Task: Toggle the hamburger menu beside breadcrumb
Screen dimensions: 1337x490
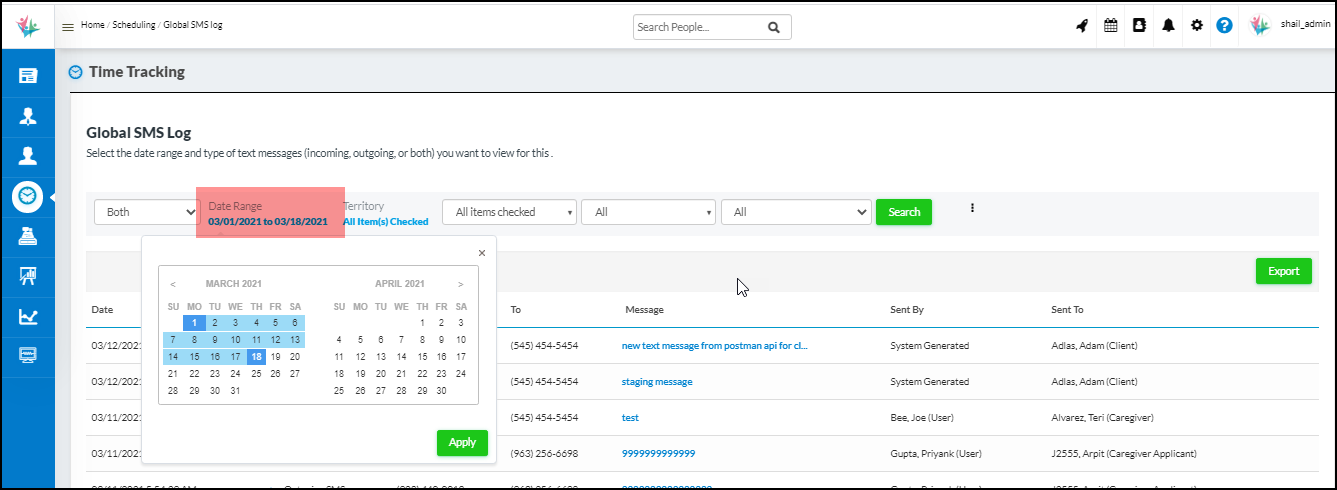Action: tap(68, 27)
